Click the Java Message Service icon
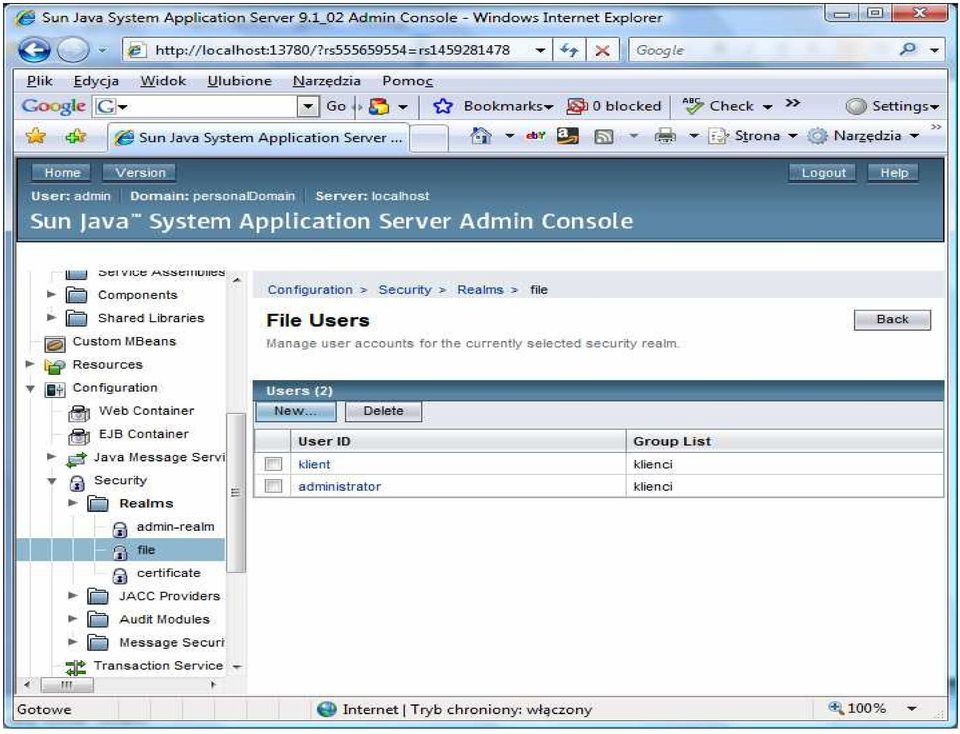Screen dimensions: 960x734 pyautogui.click(x=77, y=459)
